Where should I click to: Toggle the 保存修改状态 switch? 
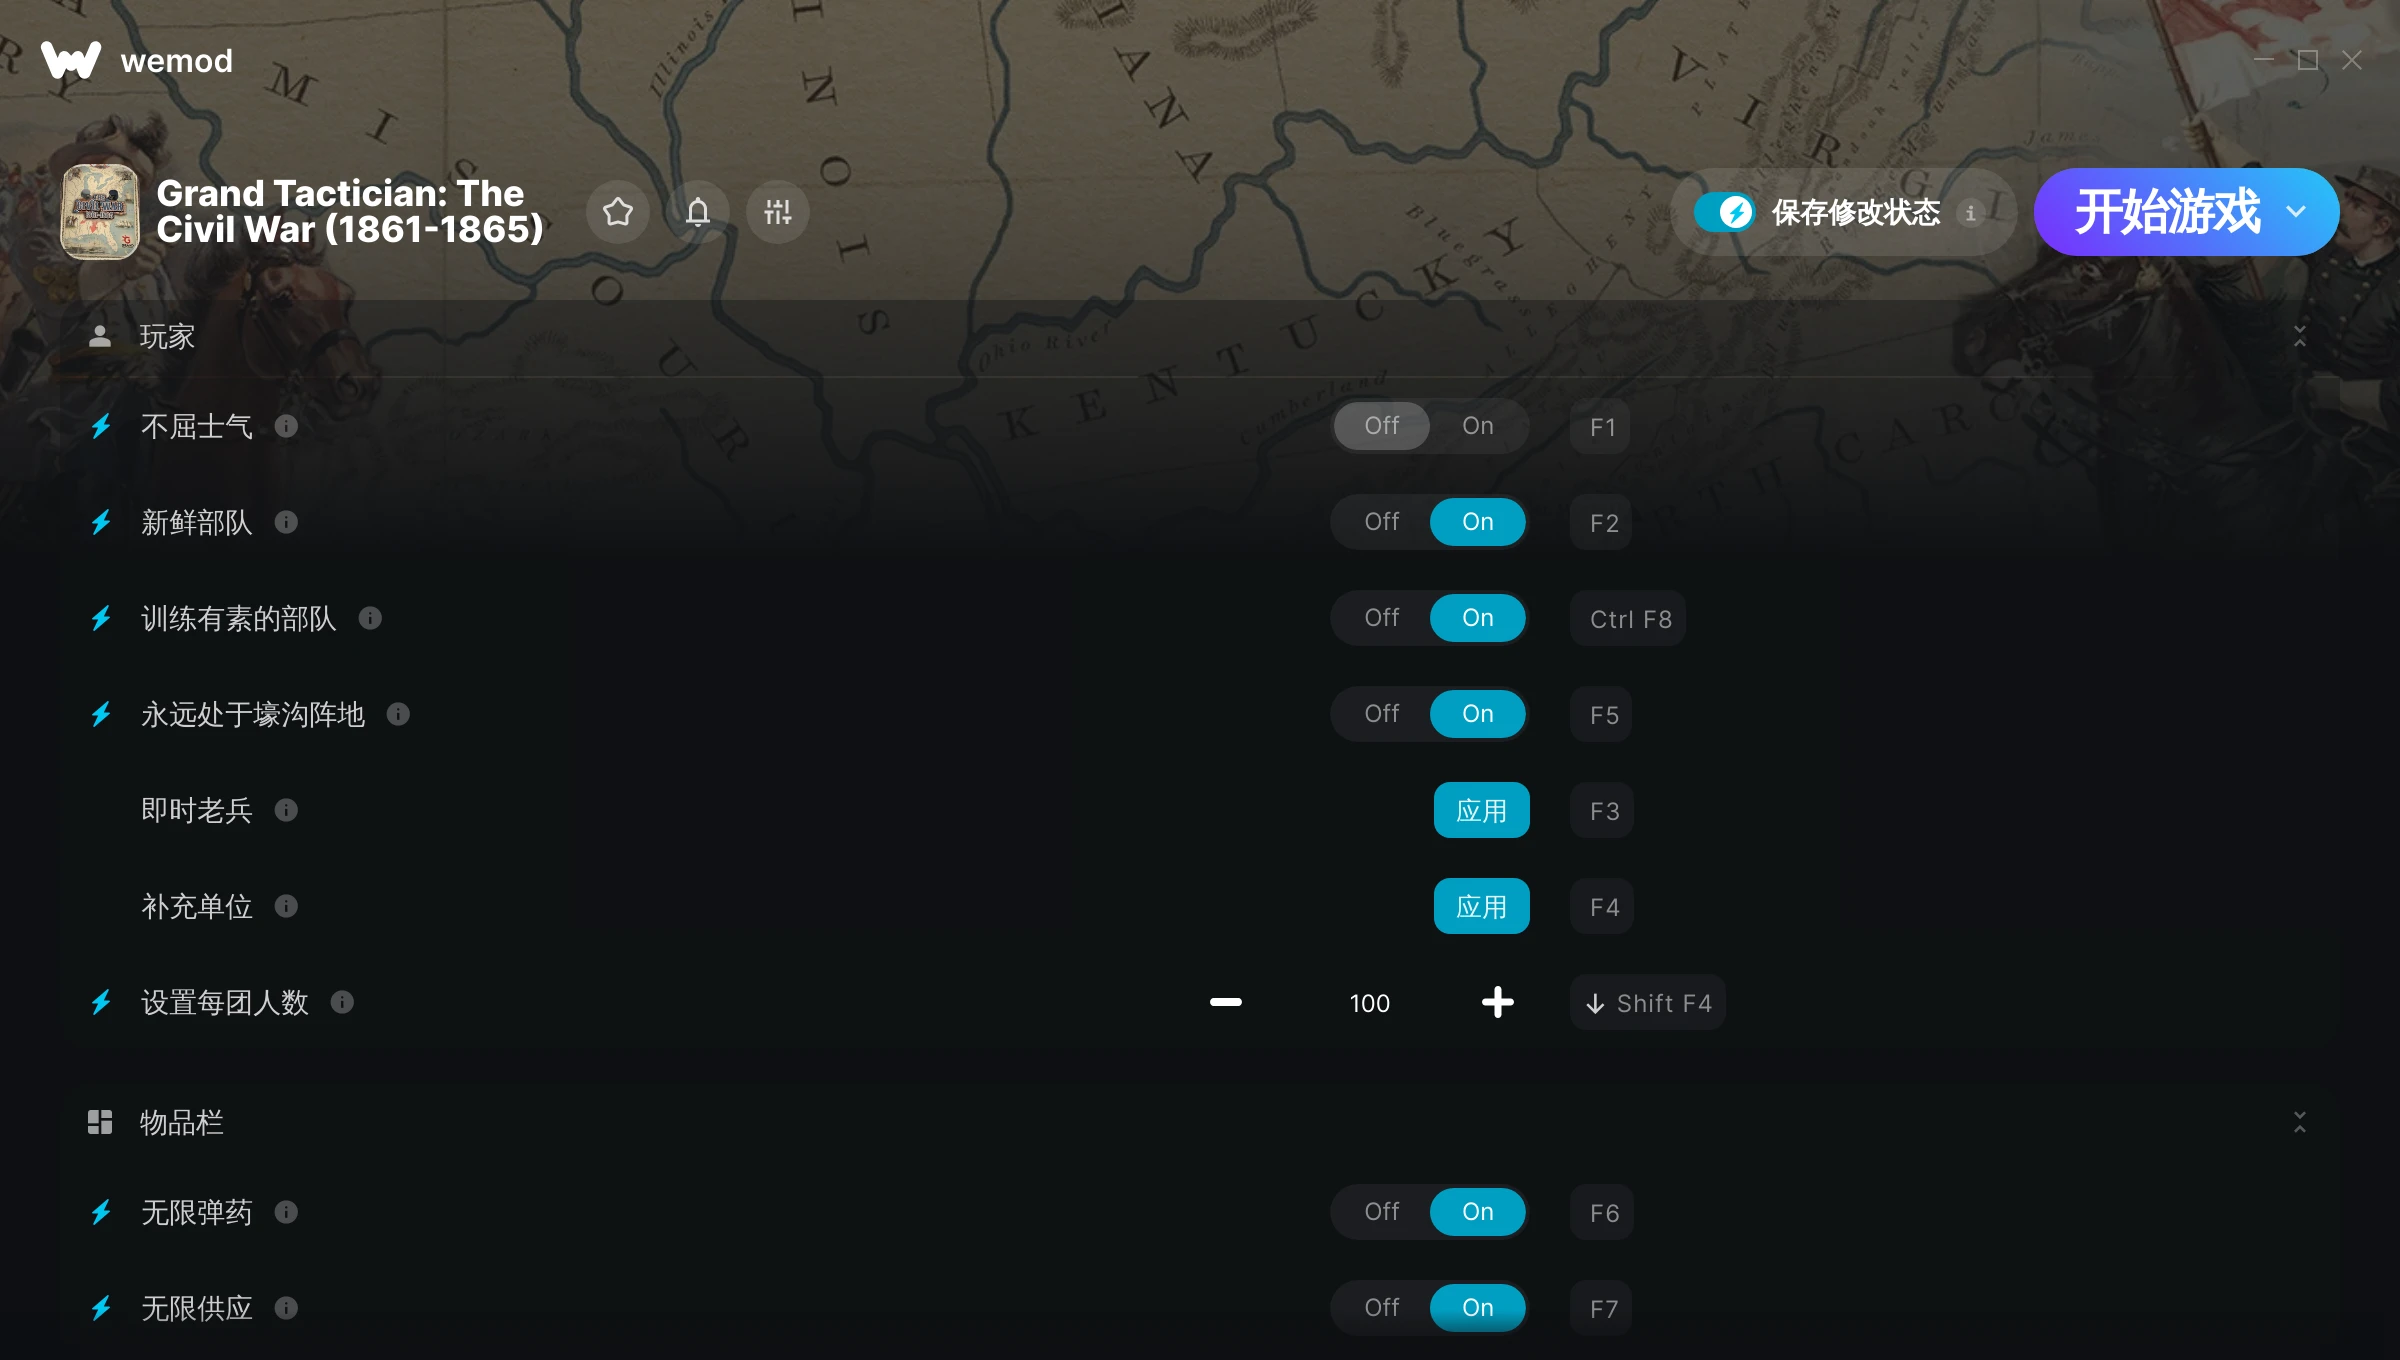coord(1724,212)
